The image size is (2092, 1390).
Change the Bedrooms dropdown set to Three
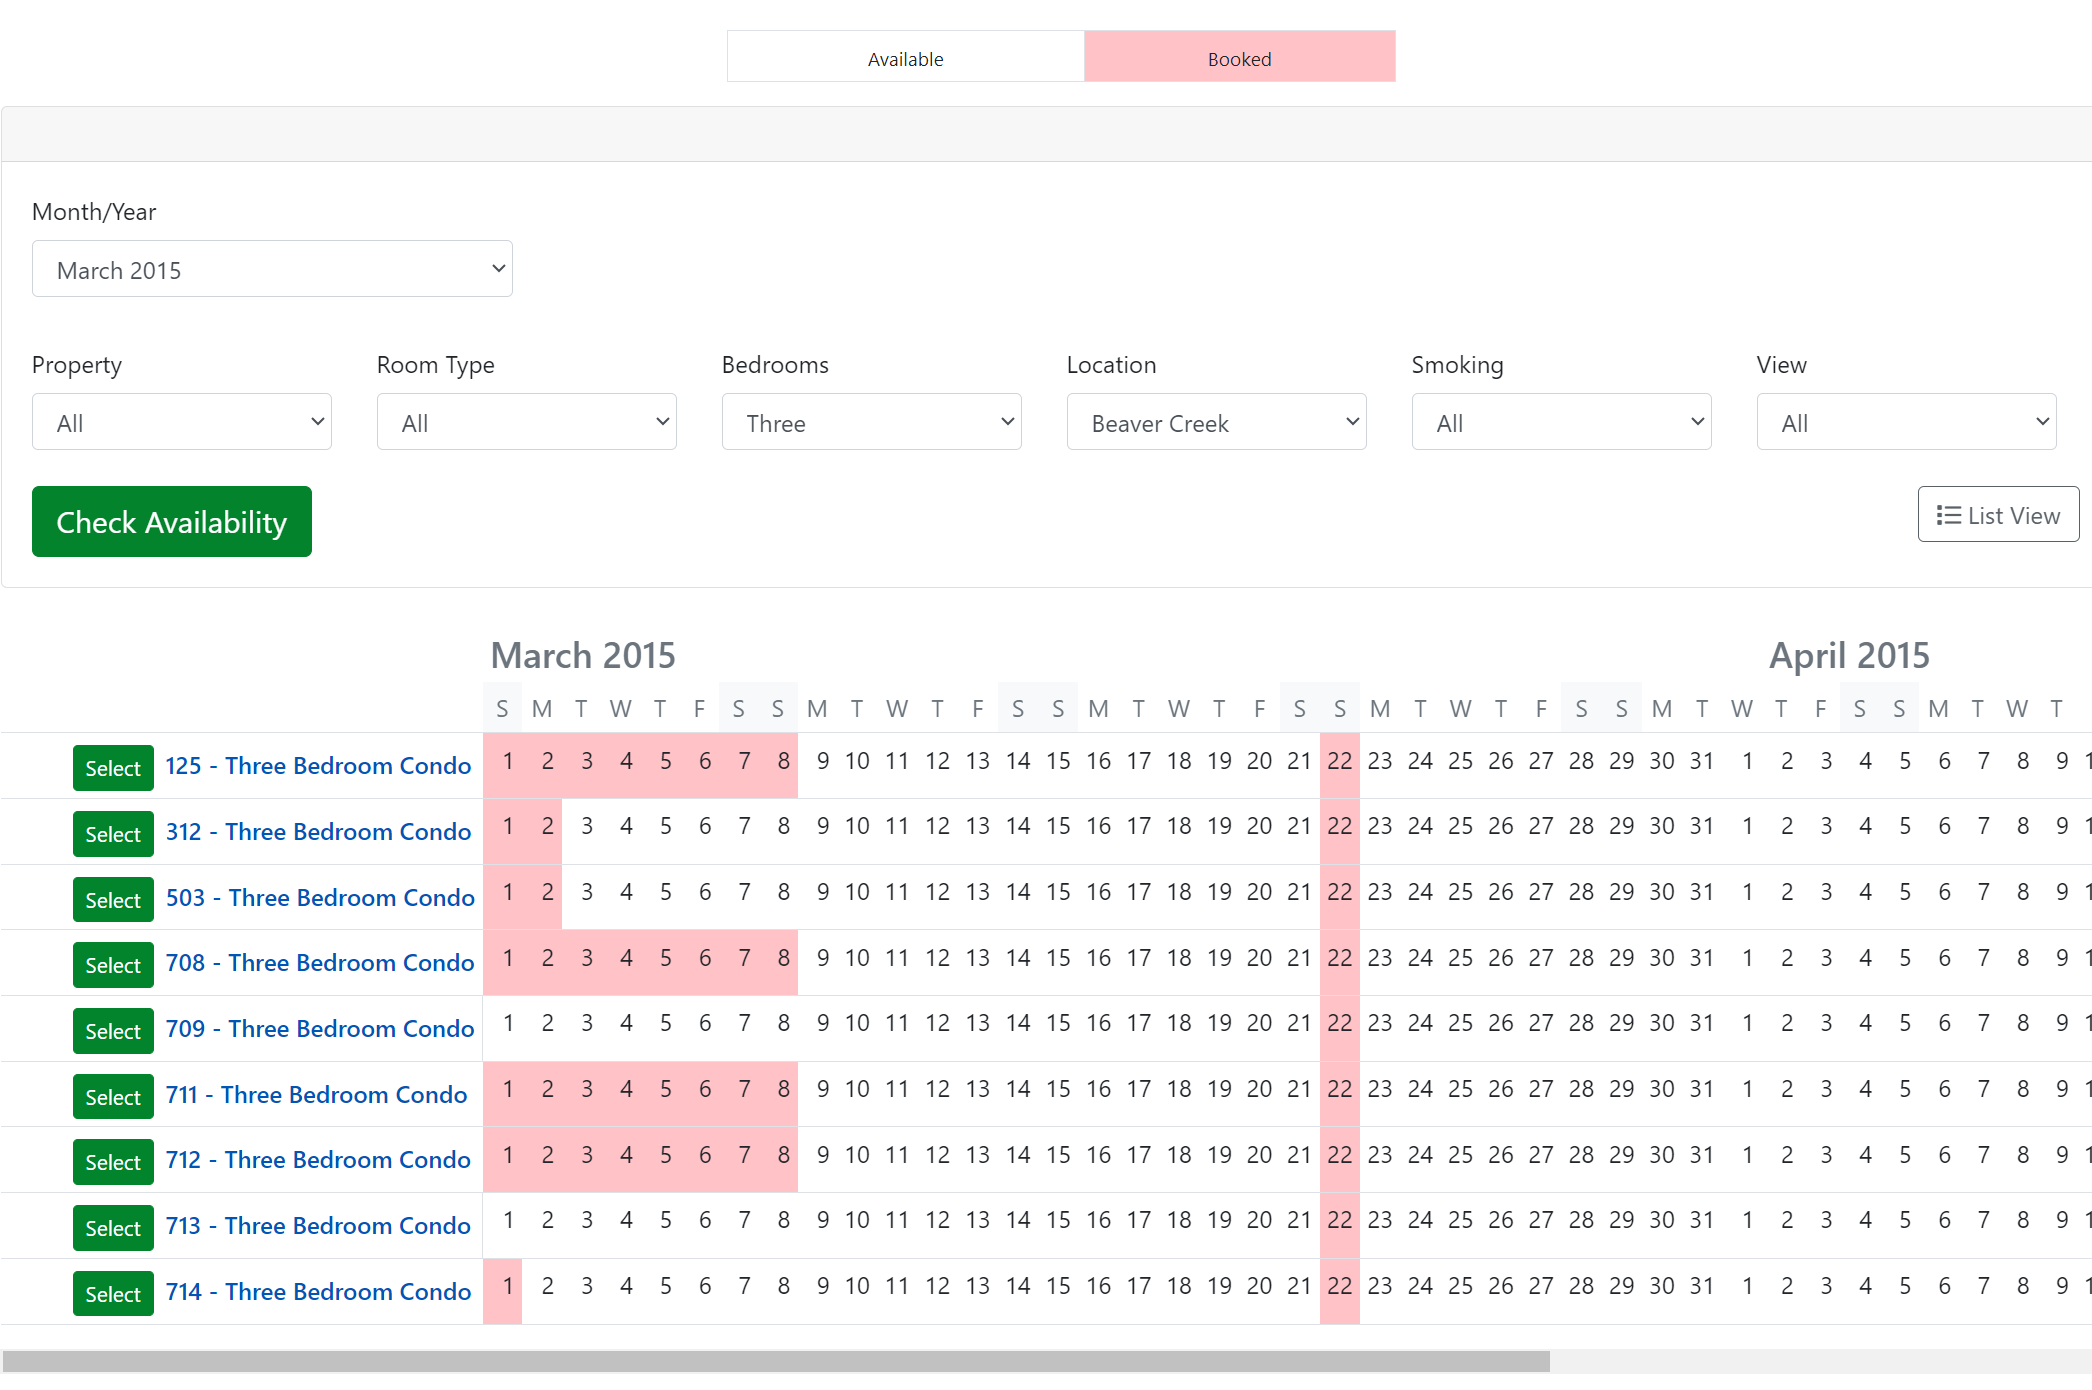tap(871, 422)
